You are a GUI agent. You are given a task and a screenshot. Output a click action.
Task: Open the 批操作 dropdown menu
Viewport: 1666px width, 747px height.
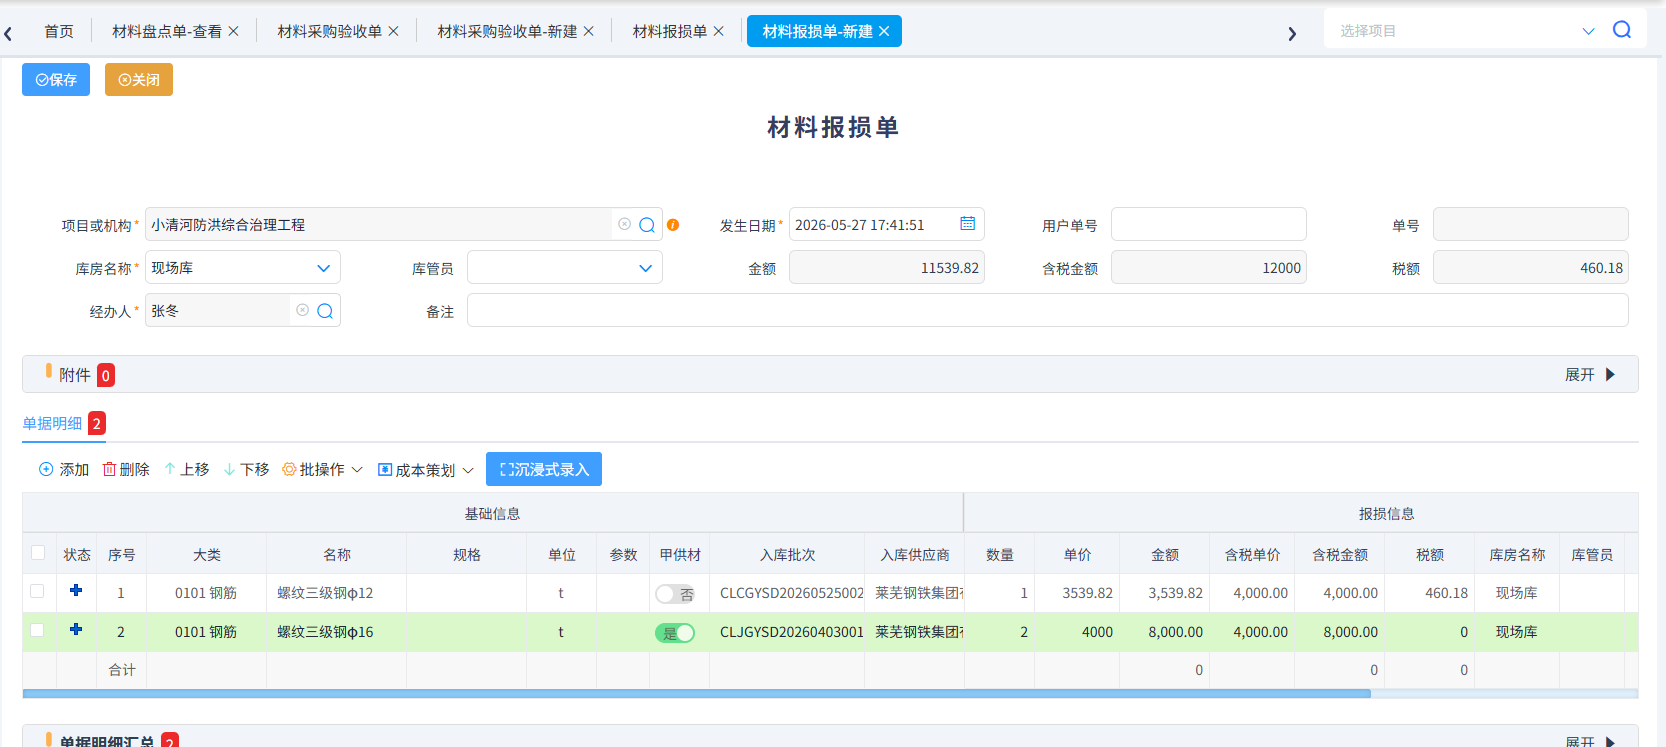tap(322, 469)
